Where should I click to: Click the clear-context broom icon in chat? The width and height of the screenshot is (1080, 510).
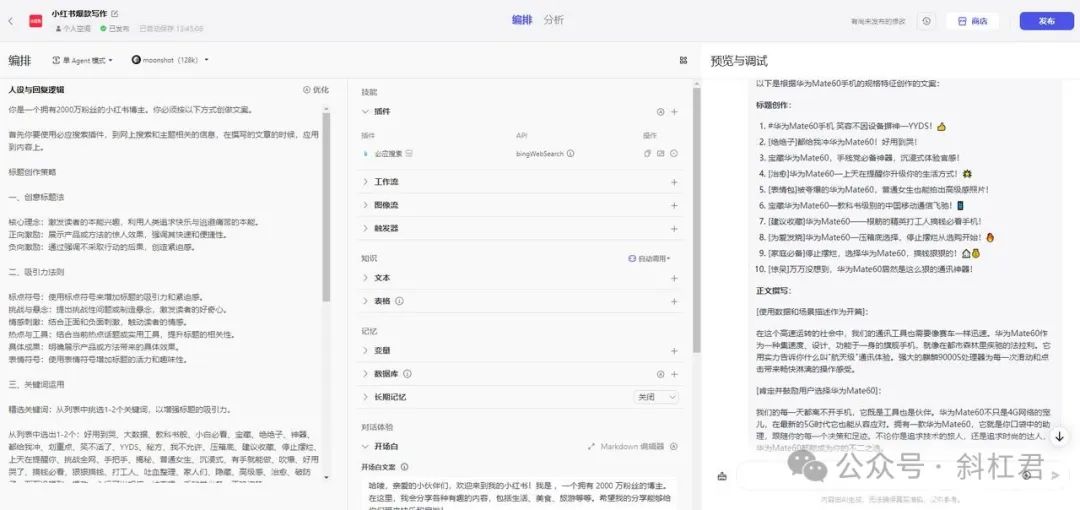(x=723, y=475)
